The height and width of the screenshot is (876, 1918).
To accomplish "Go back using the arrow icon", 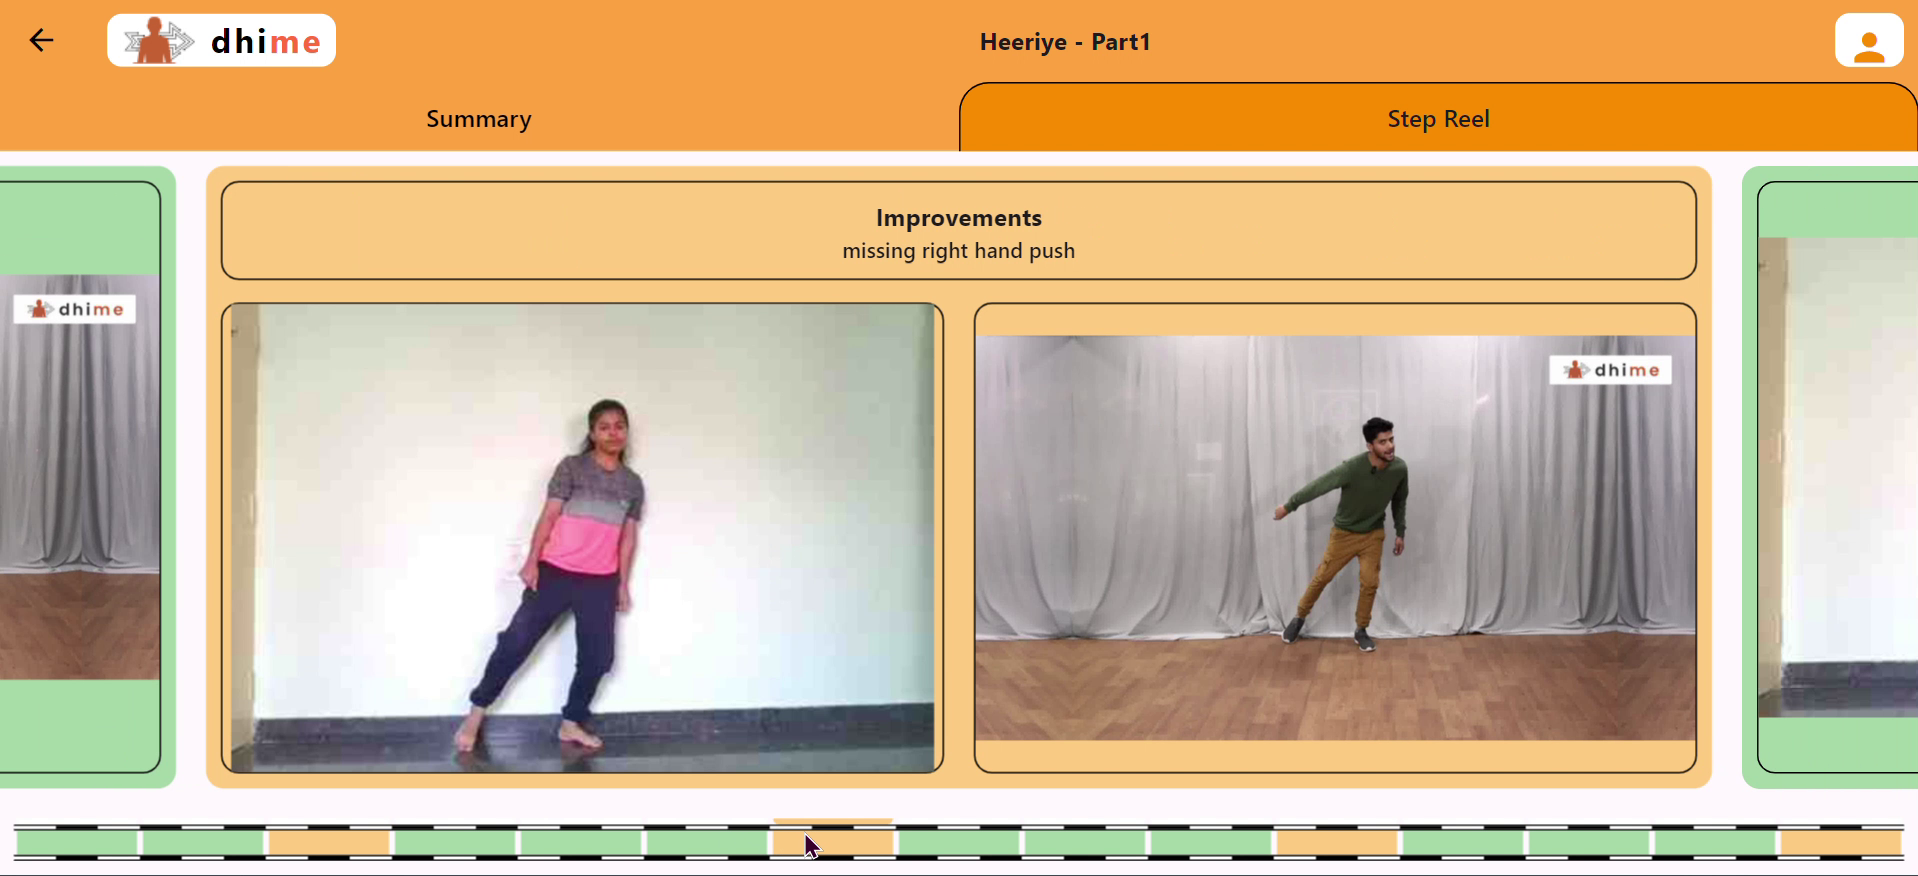I will tap(41, 40).
